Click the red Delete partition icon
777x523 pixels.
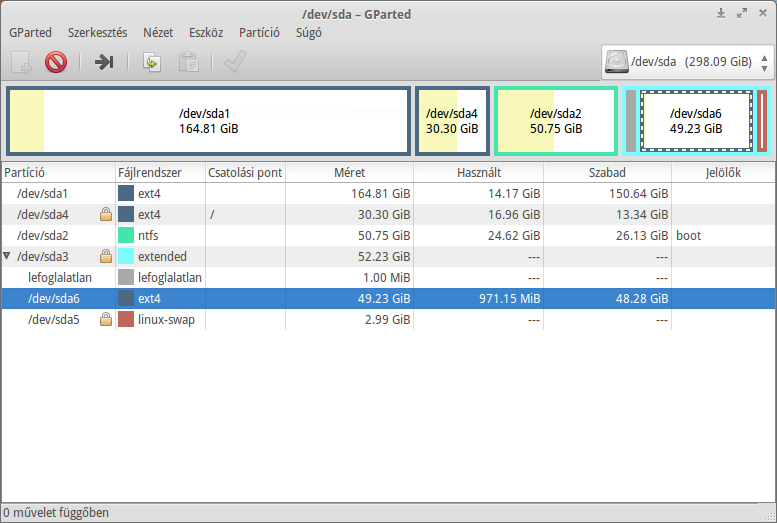(x=56, y=62)
